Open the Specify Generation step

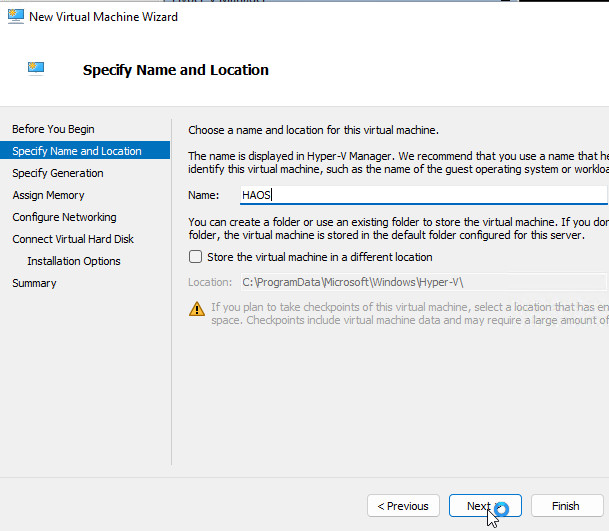coord(58,173)
